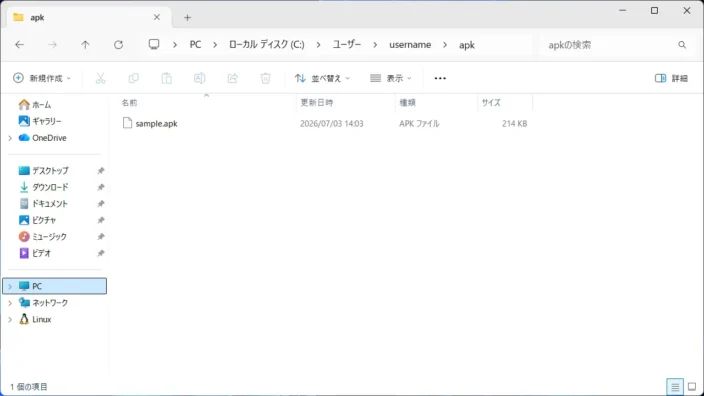This screenshot has height=396, width=704.
Task: Go forward with the right arrow
Action: 53,44
